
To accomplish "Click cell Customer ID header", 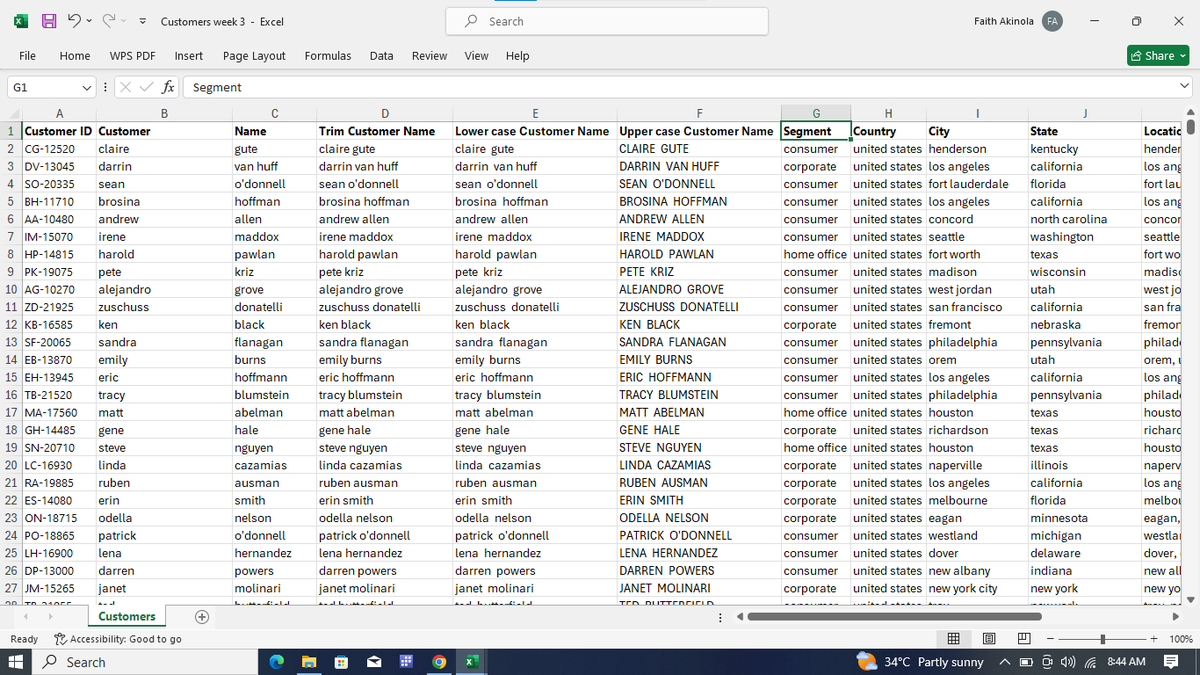I will click(58, 131).
